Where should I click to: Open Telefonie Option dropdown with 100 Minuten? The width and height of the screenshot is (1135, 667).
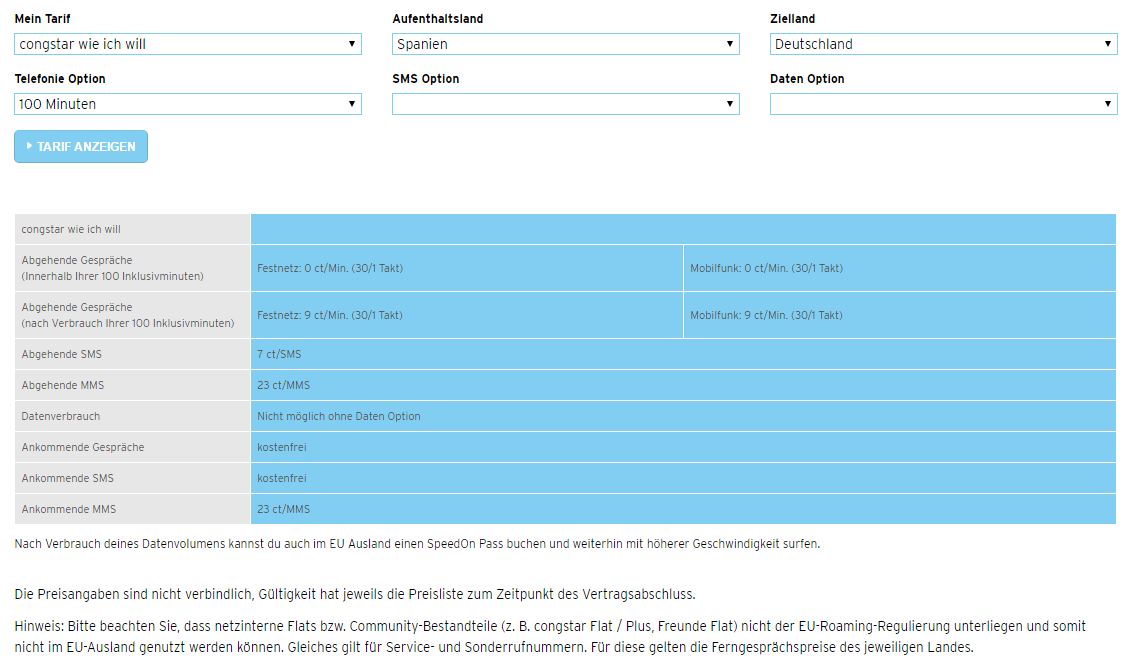tap(188, 104)
